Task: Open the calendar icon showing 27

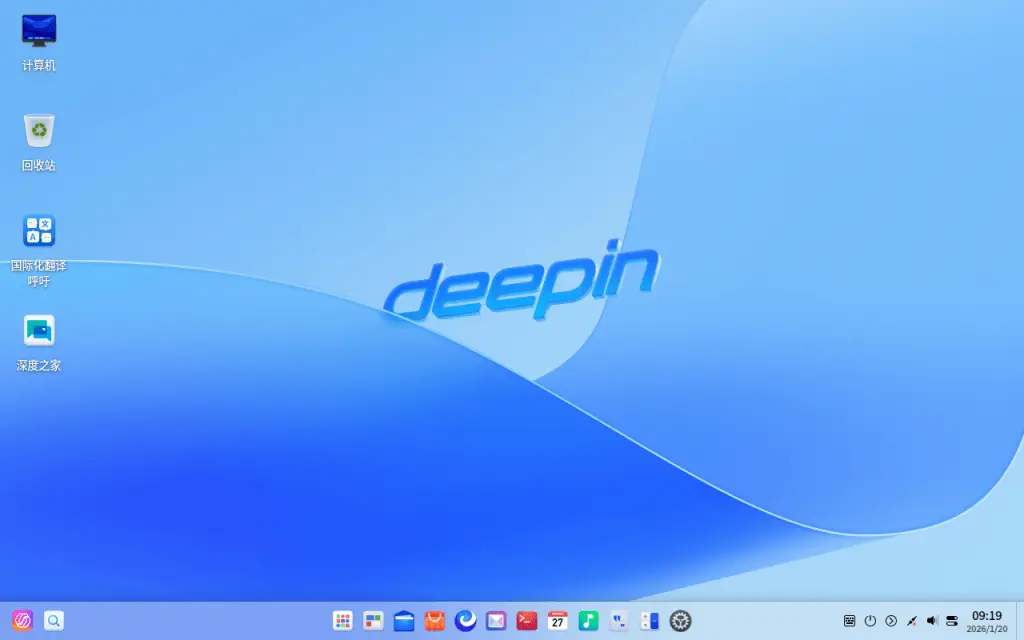Action: point(558,621)
